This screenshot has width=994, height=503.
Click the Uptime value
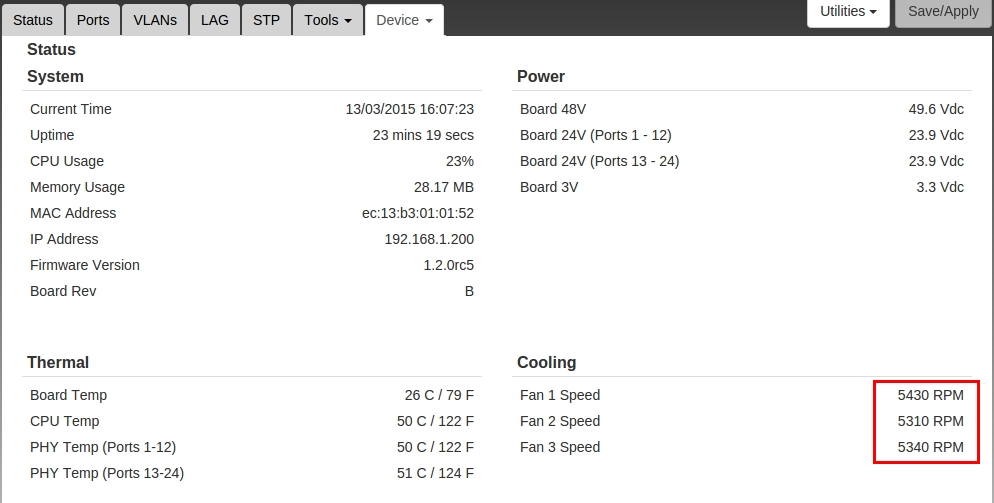(x=423, y=135)
